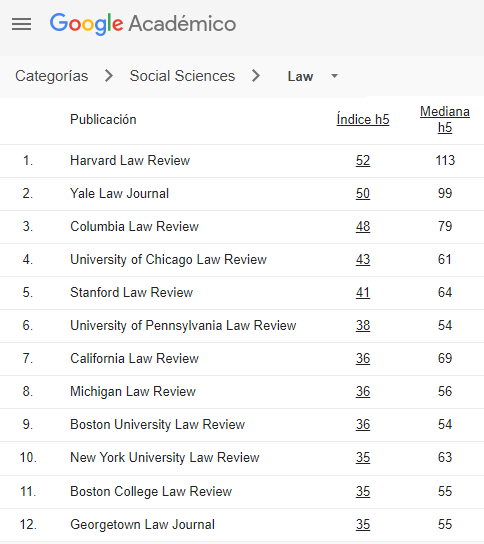Select the text California Law Review
The height and width of the screenshot is (544, 484).
134,358
